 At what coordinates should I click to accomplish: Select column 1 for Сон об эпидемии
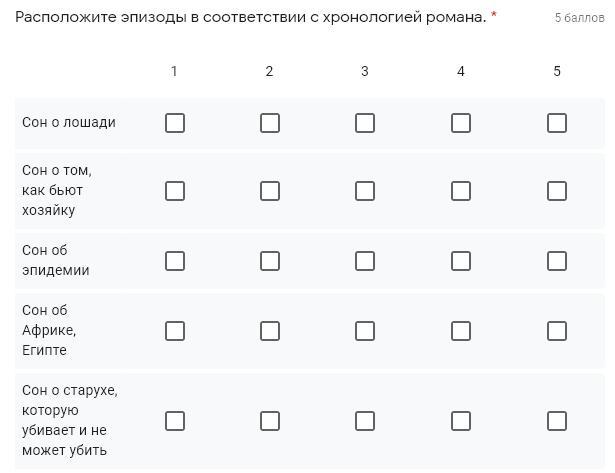point(175,261)
